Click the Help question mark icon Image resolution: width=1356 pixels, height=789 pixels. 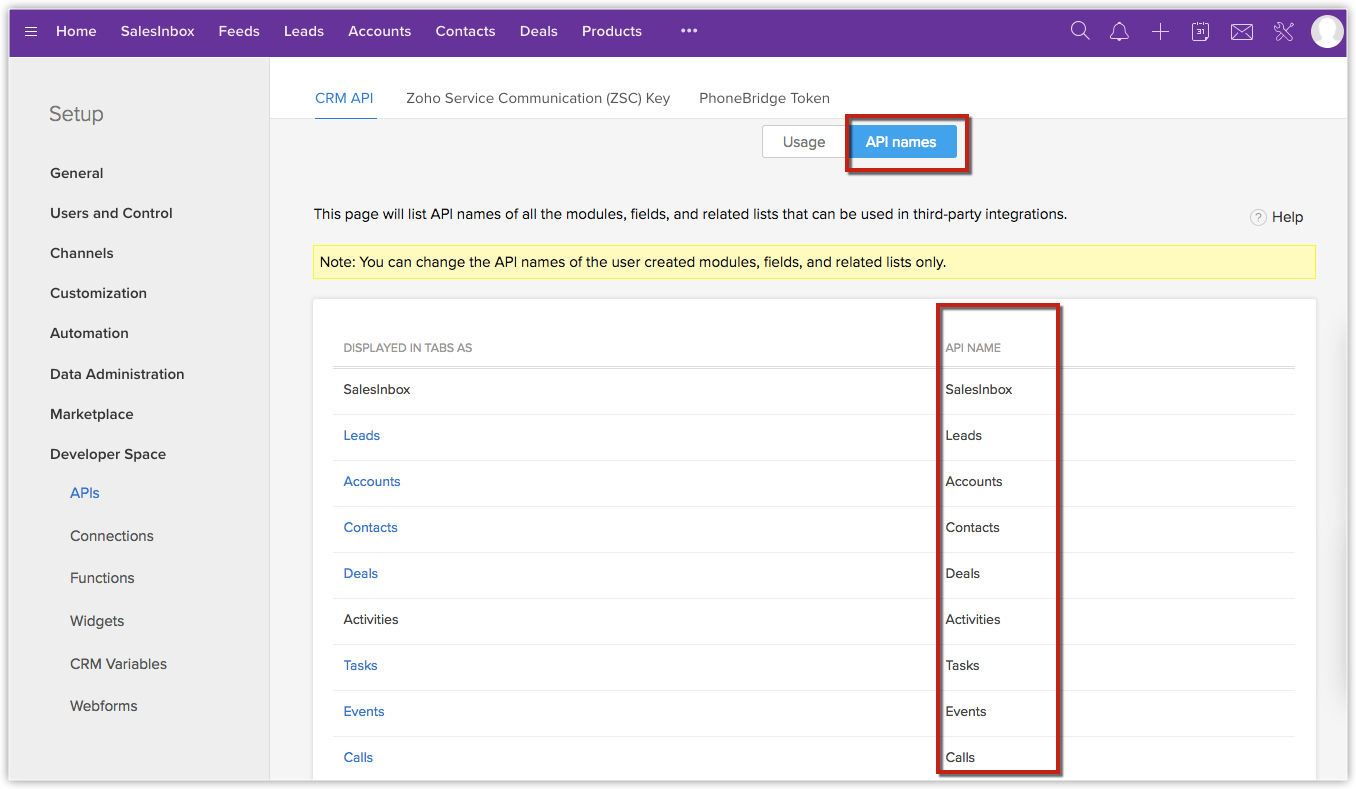click(x=1258, y=217)
